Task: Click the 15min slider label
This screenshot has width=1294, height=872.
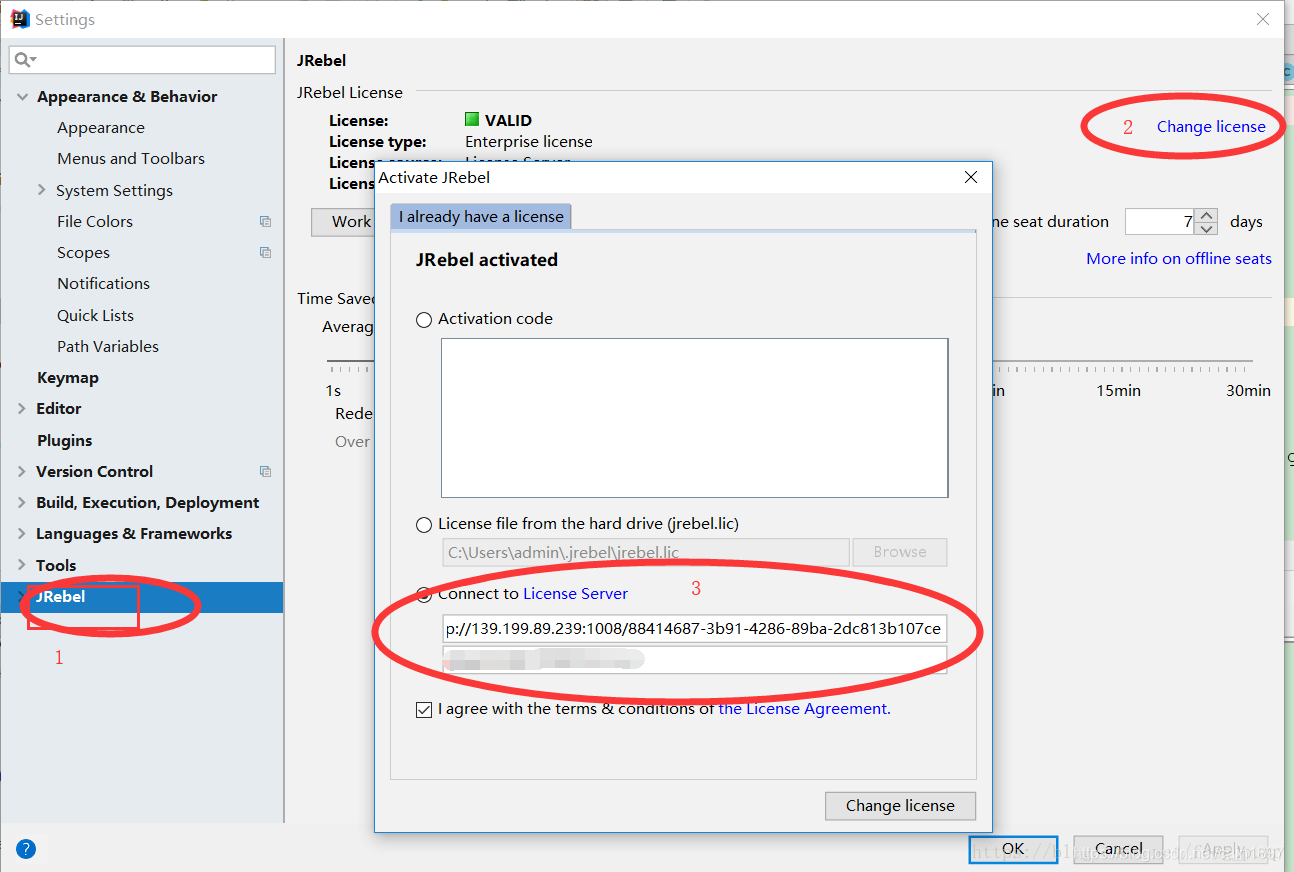Action: click(1118, 391)
